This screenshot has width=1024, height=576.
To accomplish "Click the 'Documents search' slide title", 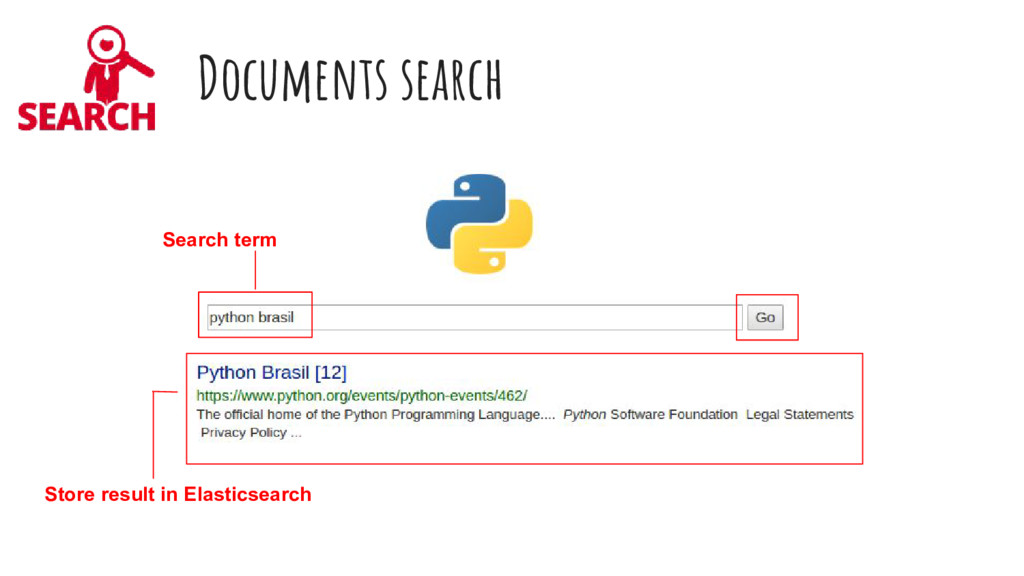I will [x=350, y=78].
